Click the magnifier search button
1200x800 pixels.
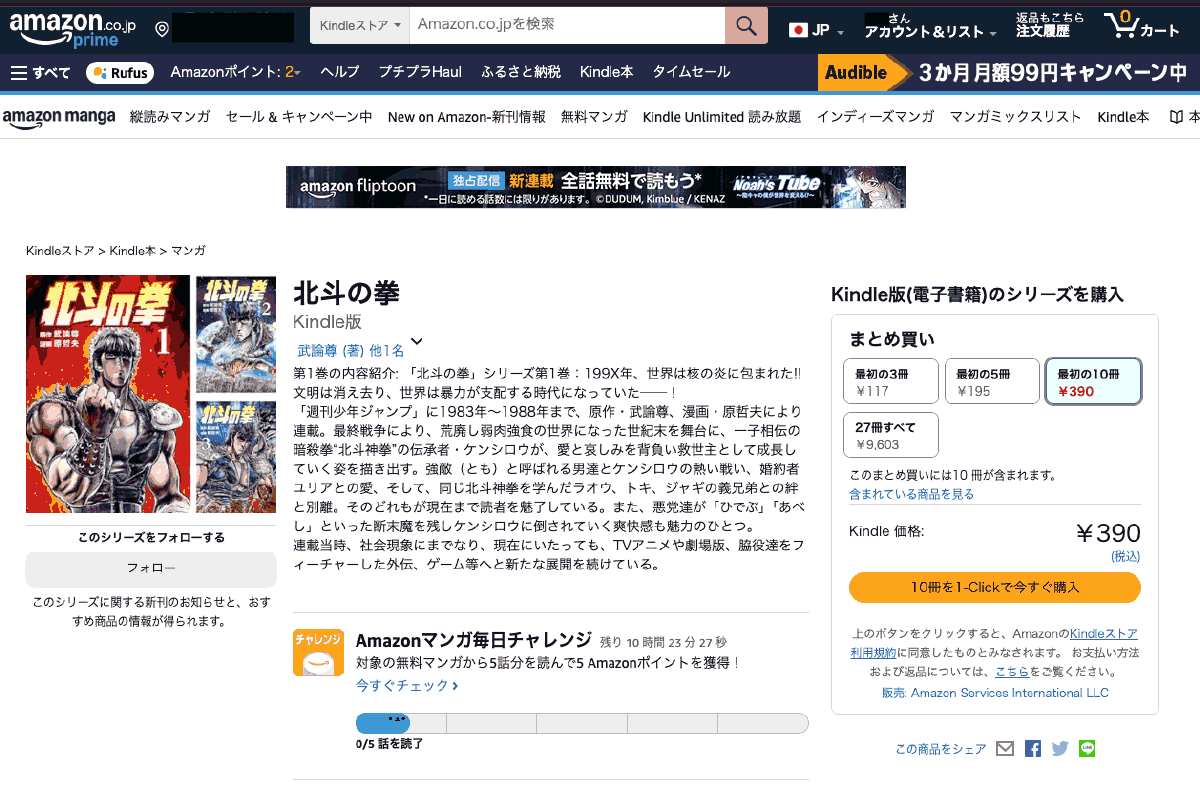[746, 26]
